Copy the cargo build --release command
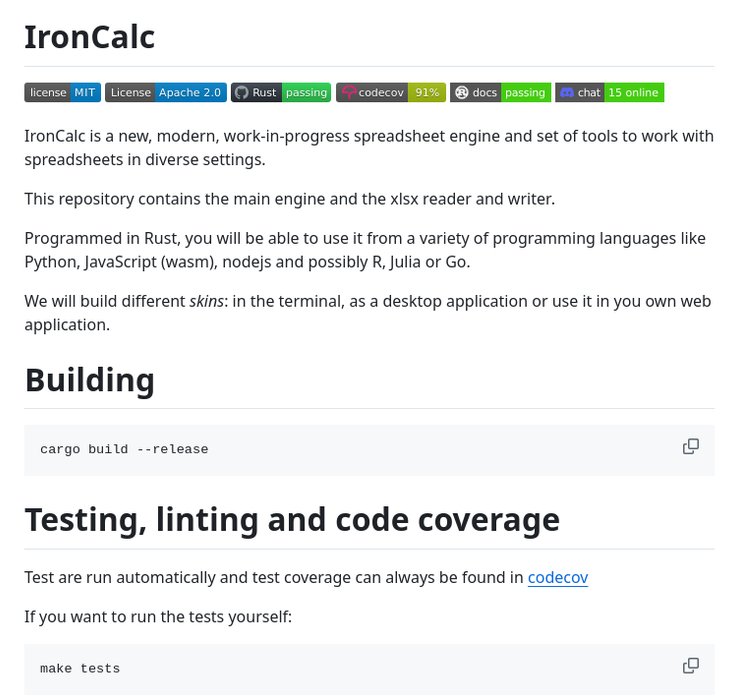 click(690, 446)
